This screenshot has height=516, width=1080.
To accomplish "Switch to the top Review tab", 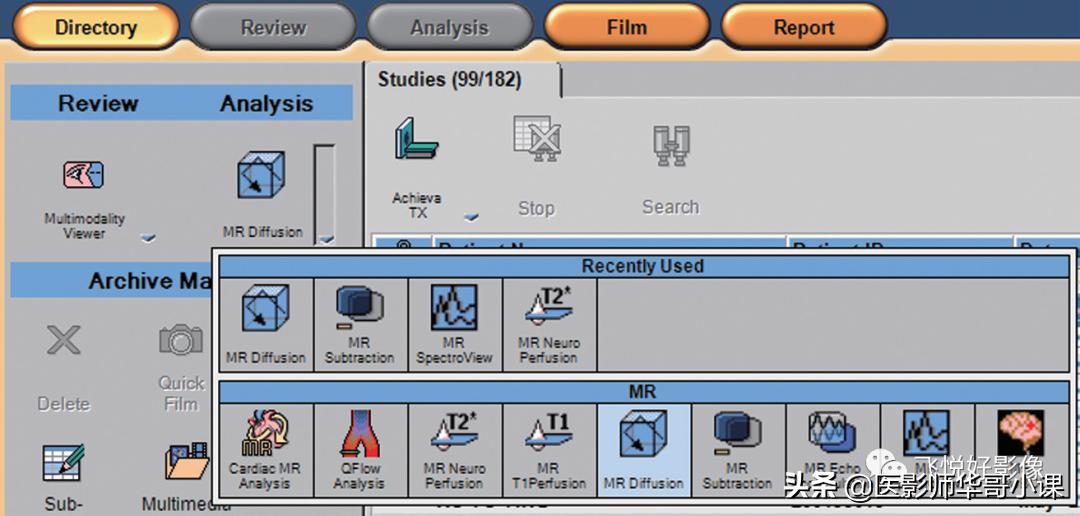I will 273,28.
